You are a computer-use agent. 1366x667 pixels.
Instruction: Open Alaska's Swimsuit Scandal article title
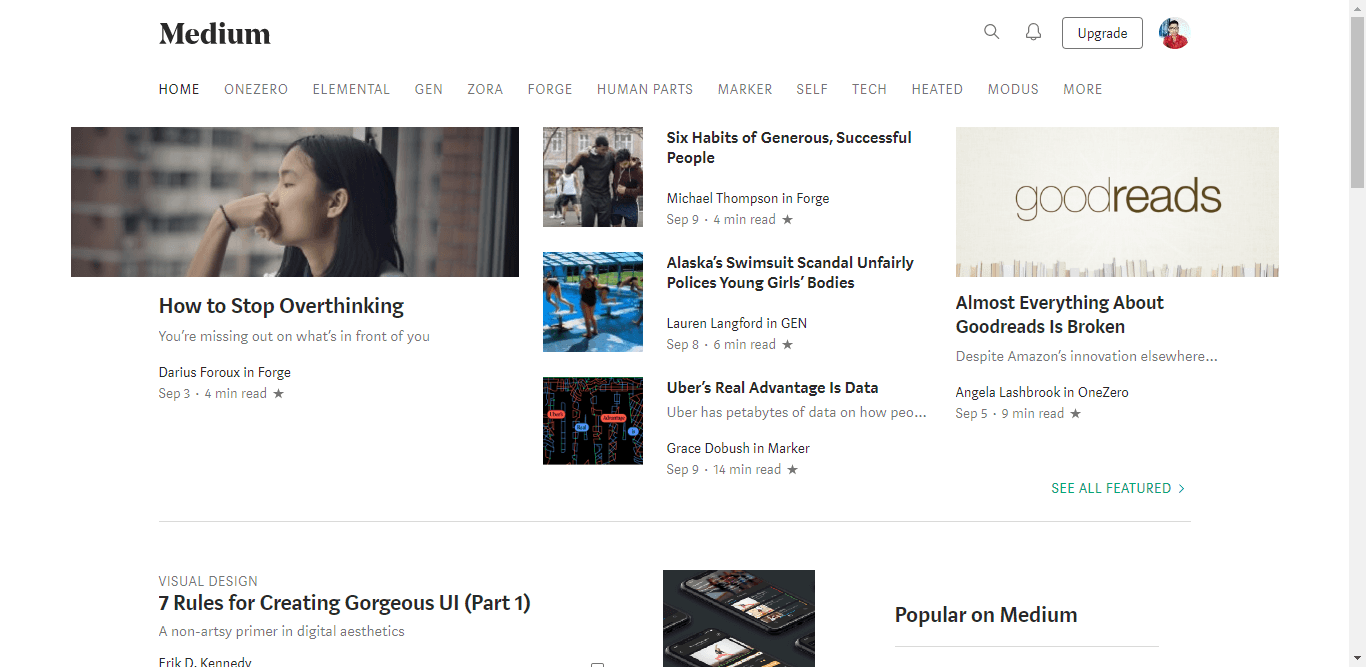coord(790,273)
